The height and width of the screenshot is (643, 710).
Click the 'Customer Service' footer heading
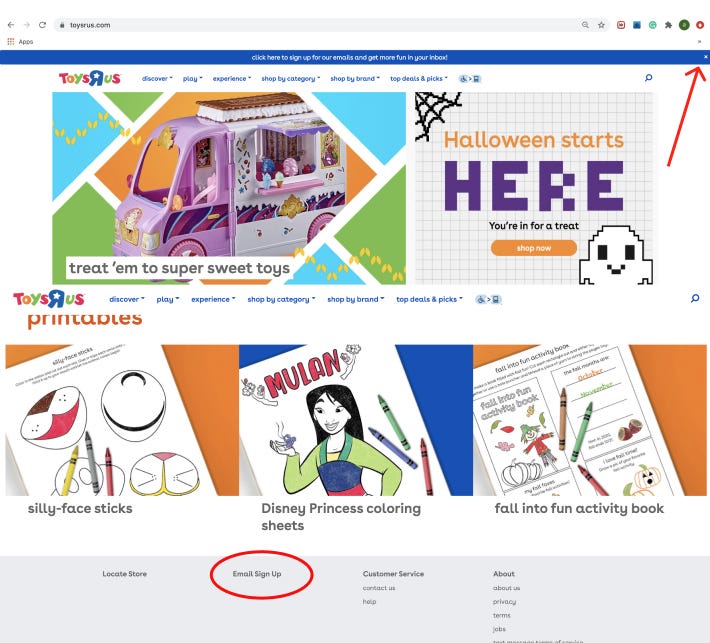(393, 574)
